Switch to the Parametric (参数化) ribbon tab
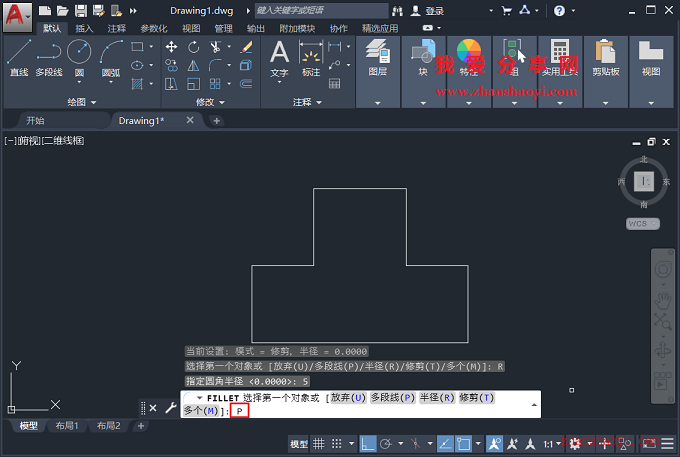Image resolution: width=680 pixels, height=457 pixels. (154, 29)
